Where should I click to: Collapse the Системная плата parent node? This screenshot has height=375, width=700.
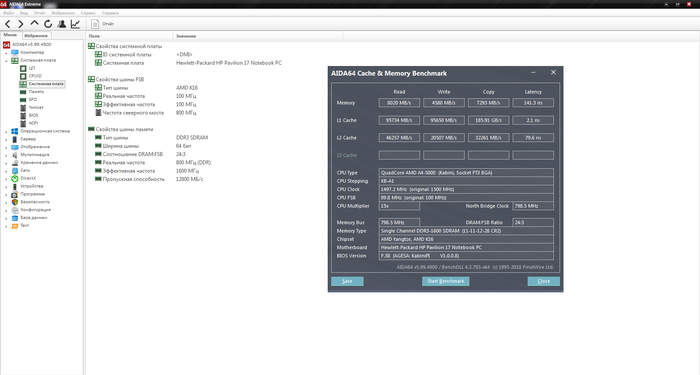6,60
